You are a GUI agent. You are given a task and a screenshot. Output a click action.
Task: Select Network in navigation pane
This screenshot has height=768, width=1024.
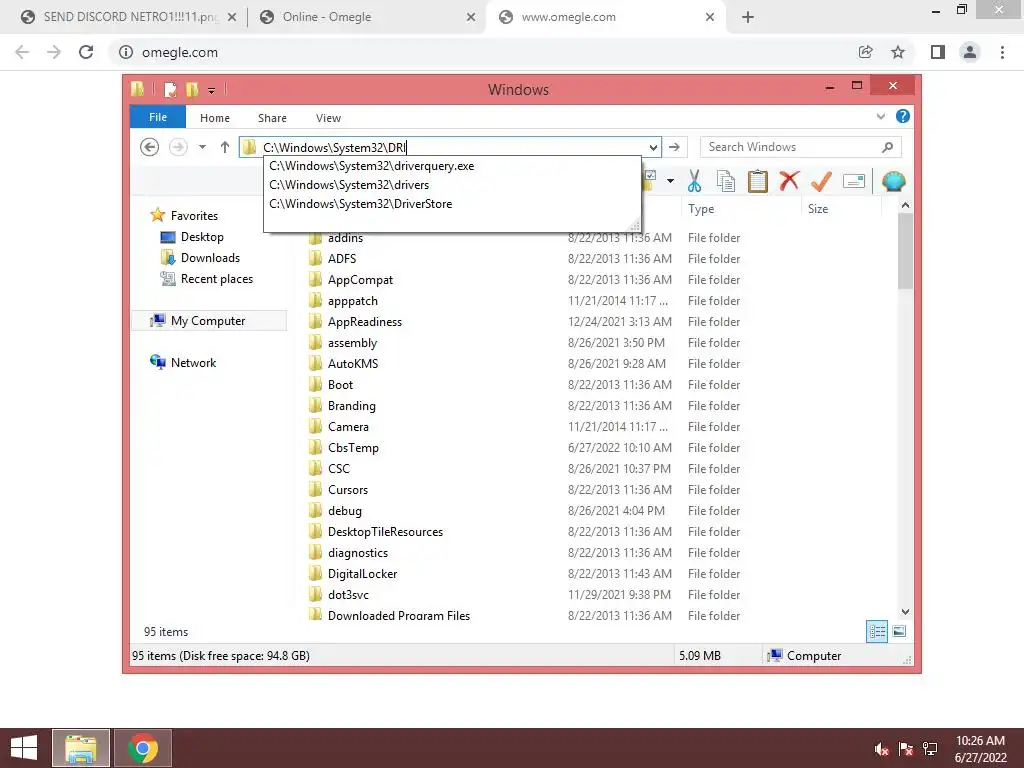[193, 362]
